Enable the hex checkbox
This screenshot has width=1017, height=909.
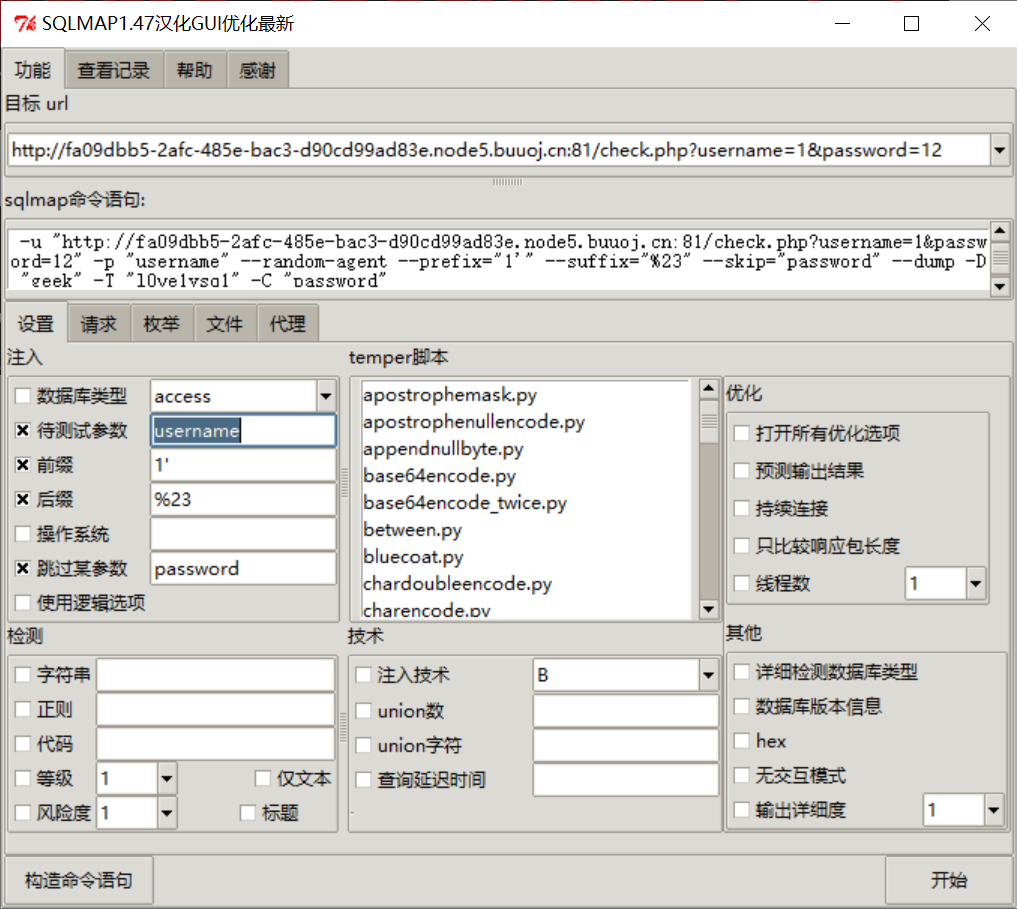click(741, 740)
